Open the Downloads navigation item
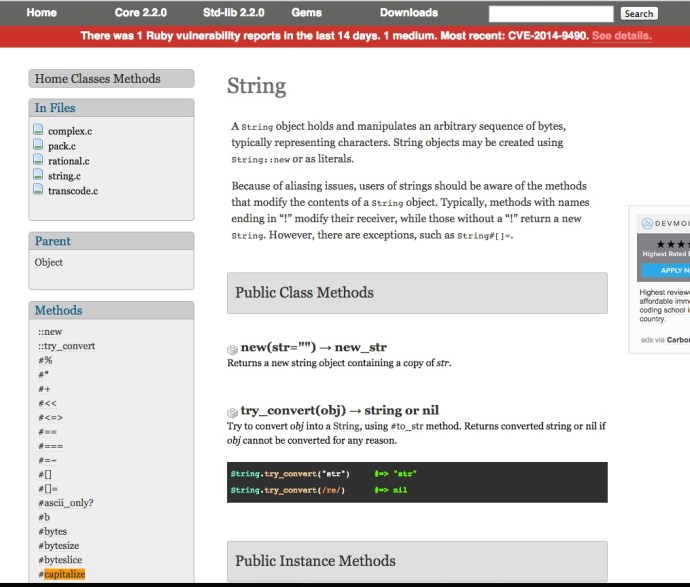Screen dimensions: 690x587 point(408,13)
